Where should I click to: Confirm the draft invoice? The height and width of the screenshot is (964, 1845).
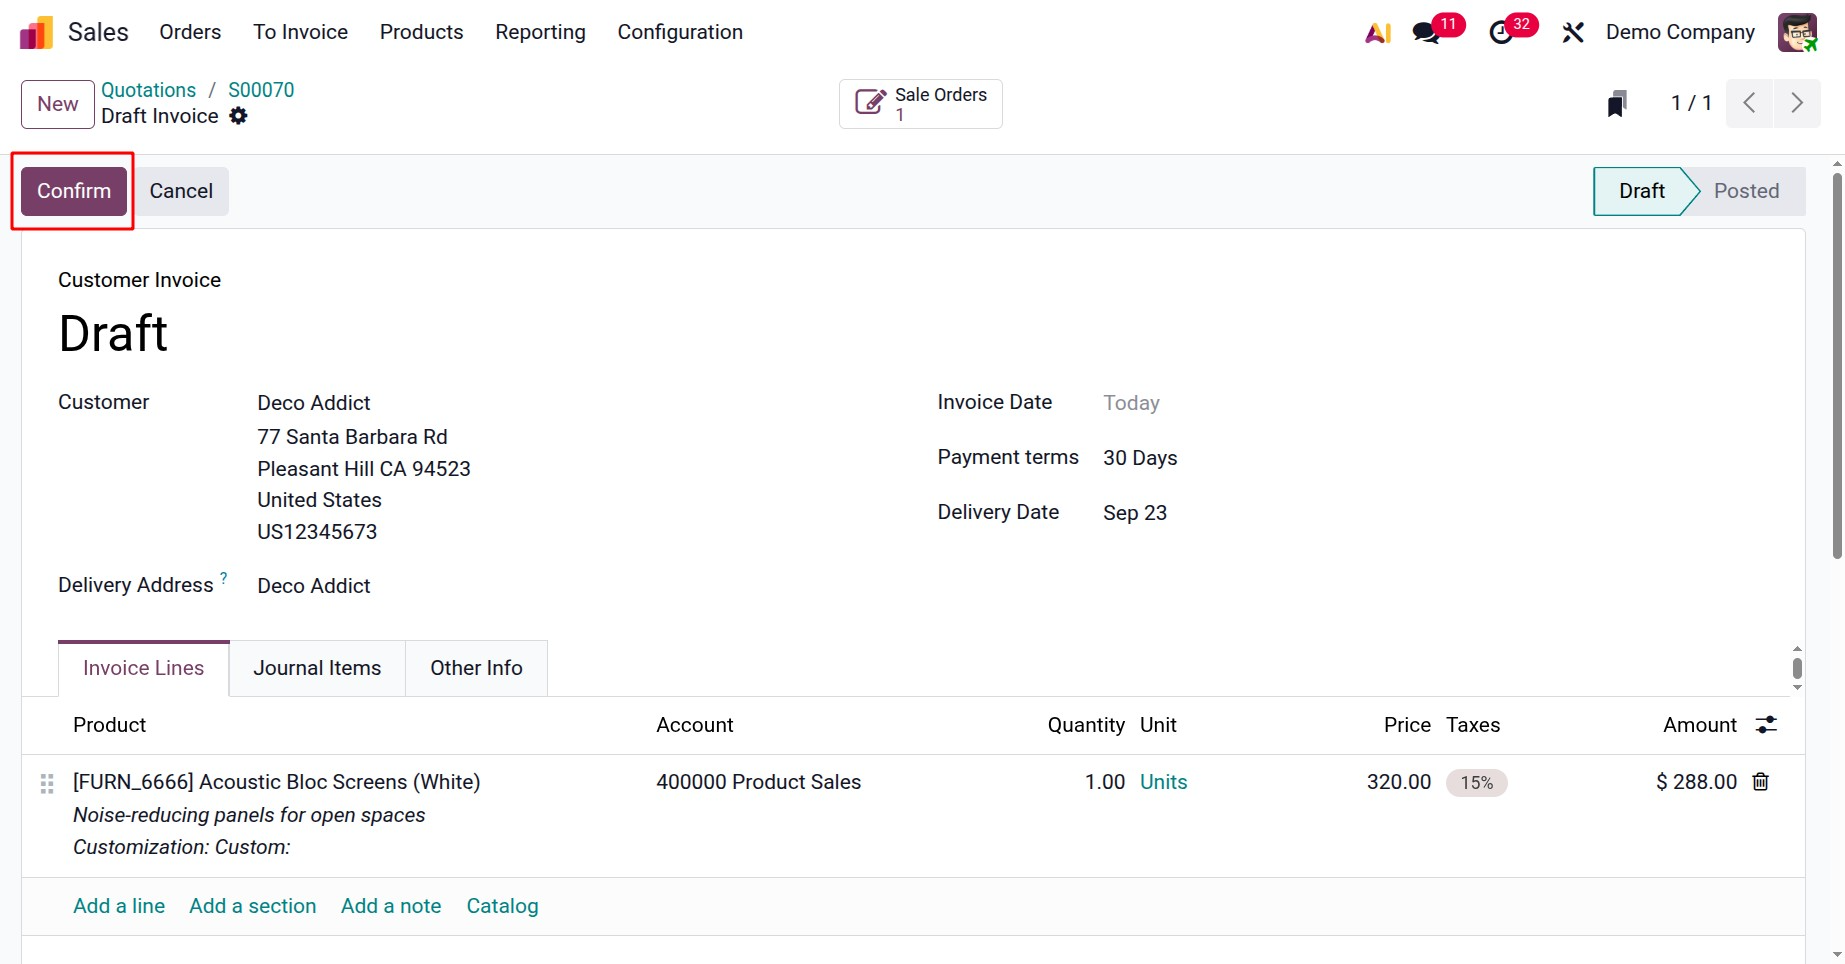coord(74,191)
